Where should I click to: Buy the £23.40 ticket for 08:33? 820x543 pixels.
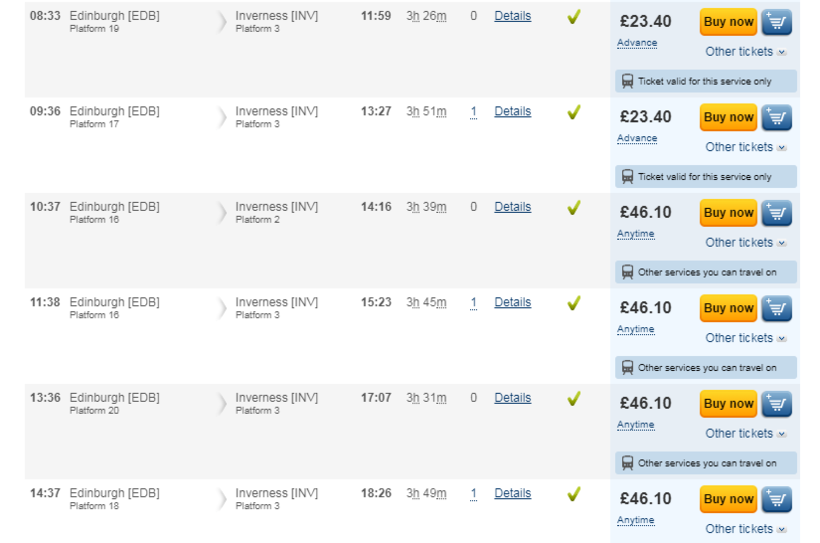coord(728,22)
